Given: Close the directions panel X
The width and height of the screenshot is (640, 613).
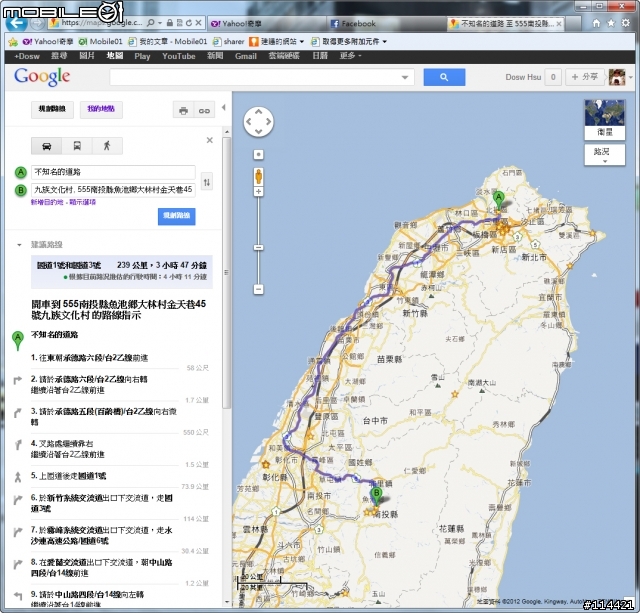Looking at the screenshot, I should coord(209,140).
